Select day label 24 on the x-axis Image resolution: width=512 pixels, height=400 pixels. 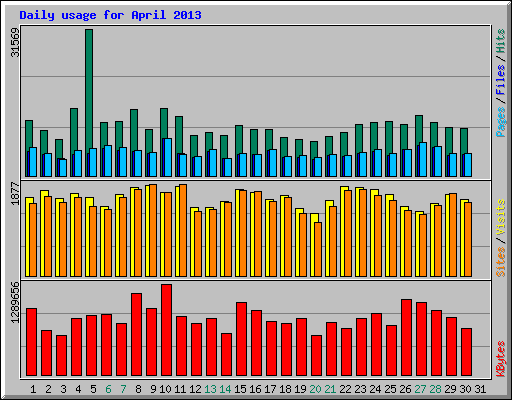click(x=375, y=389)
